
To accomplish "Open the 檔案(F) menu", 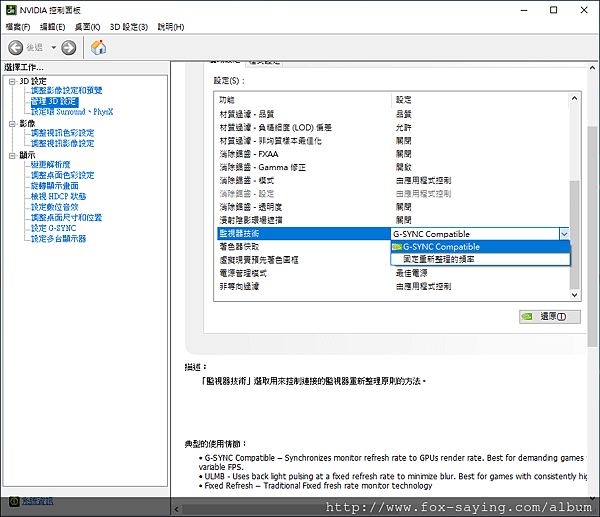I will [x=18, y=27].
